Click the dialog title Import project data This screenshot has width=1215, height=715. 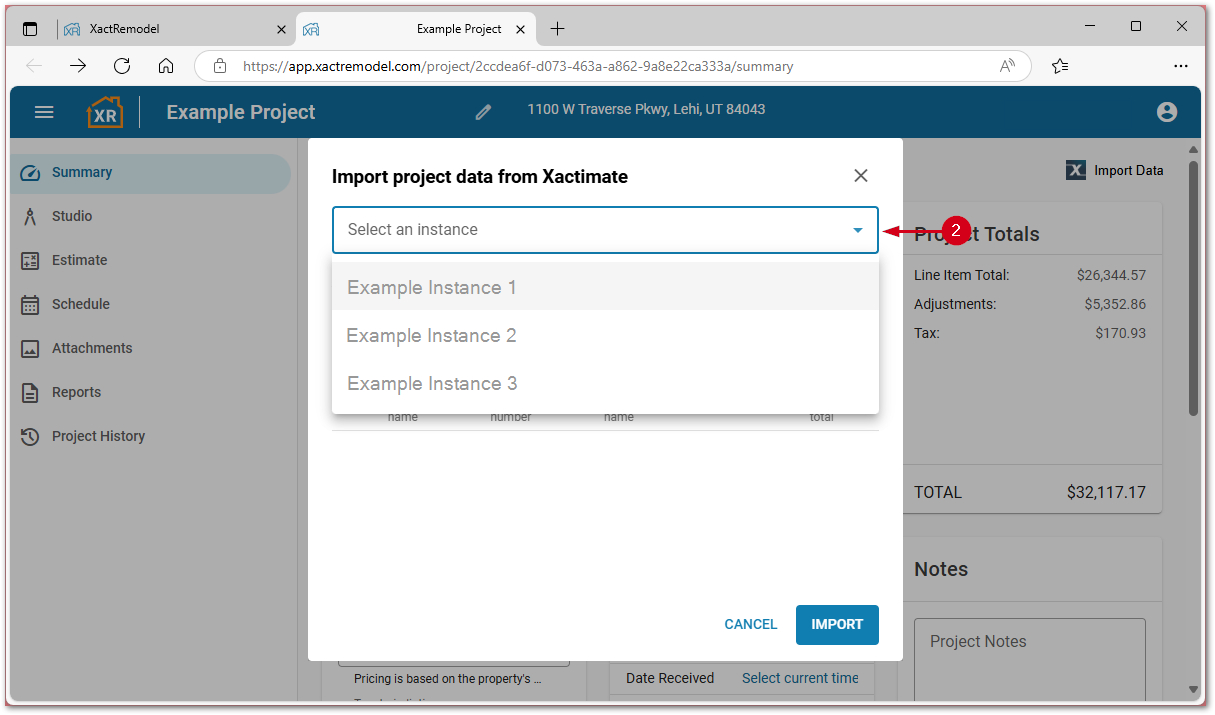tap(480, 177)
